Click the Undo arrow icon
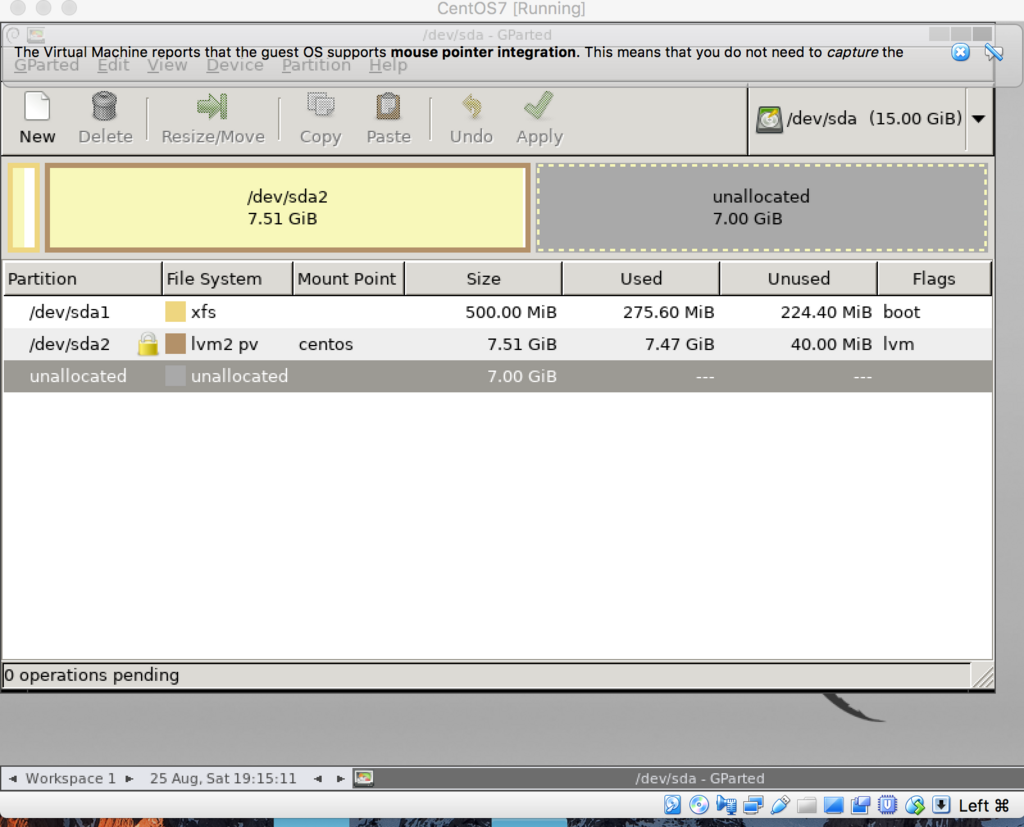This screenshot has height=827, width=1024. click(x=471, y=106)
